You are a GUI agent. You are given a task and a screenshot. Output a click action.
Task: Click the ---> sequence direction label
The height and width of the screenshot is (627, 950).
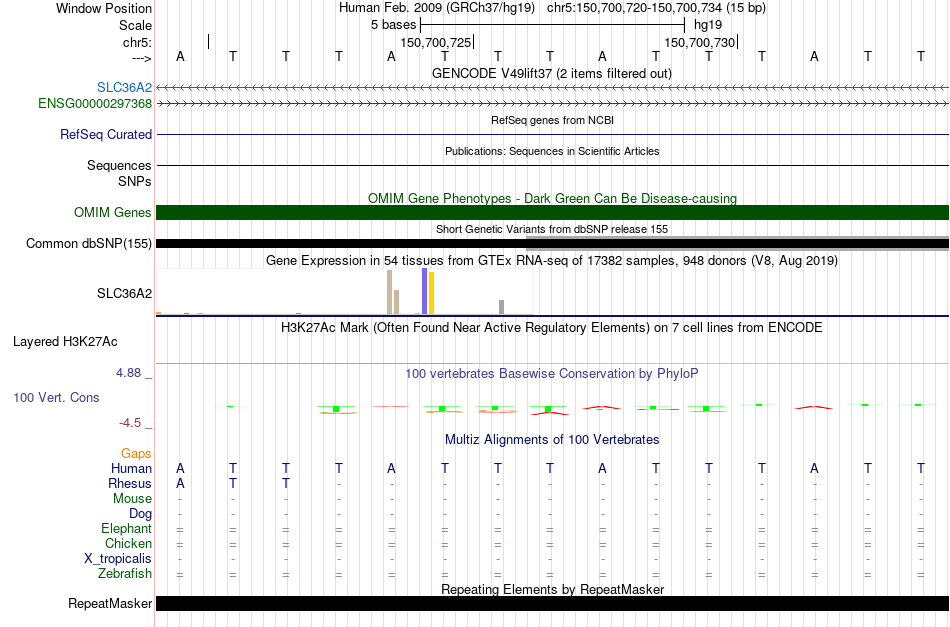point(141,58)
